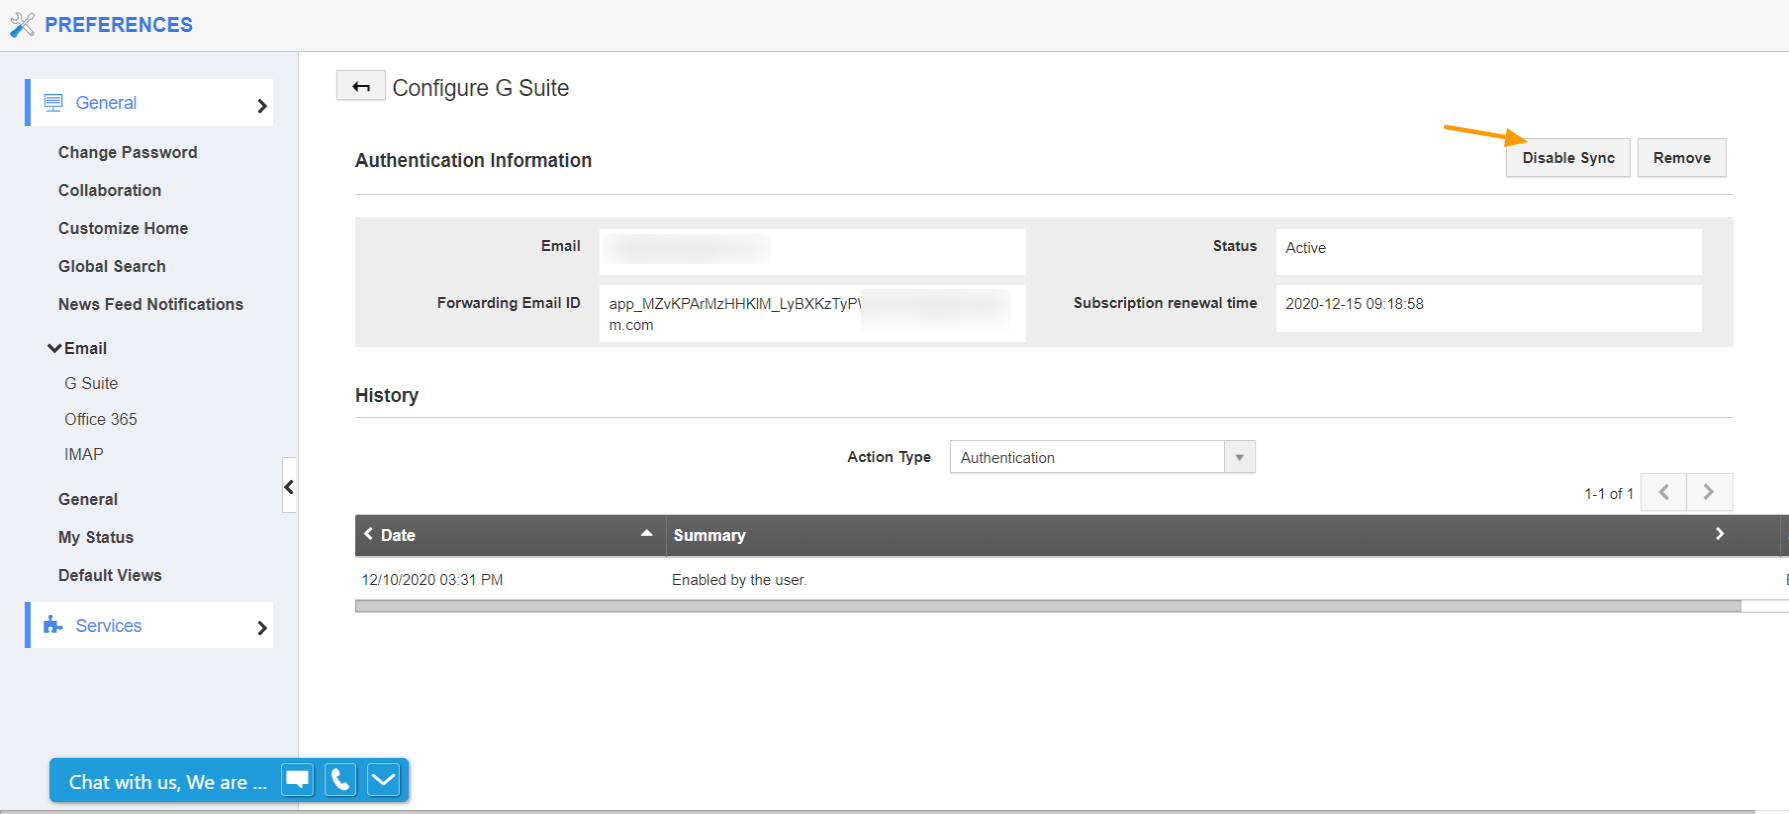Click the Remove button
This screenshot has height=814, width=1789.
1681,158
